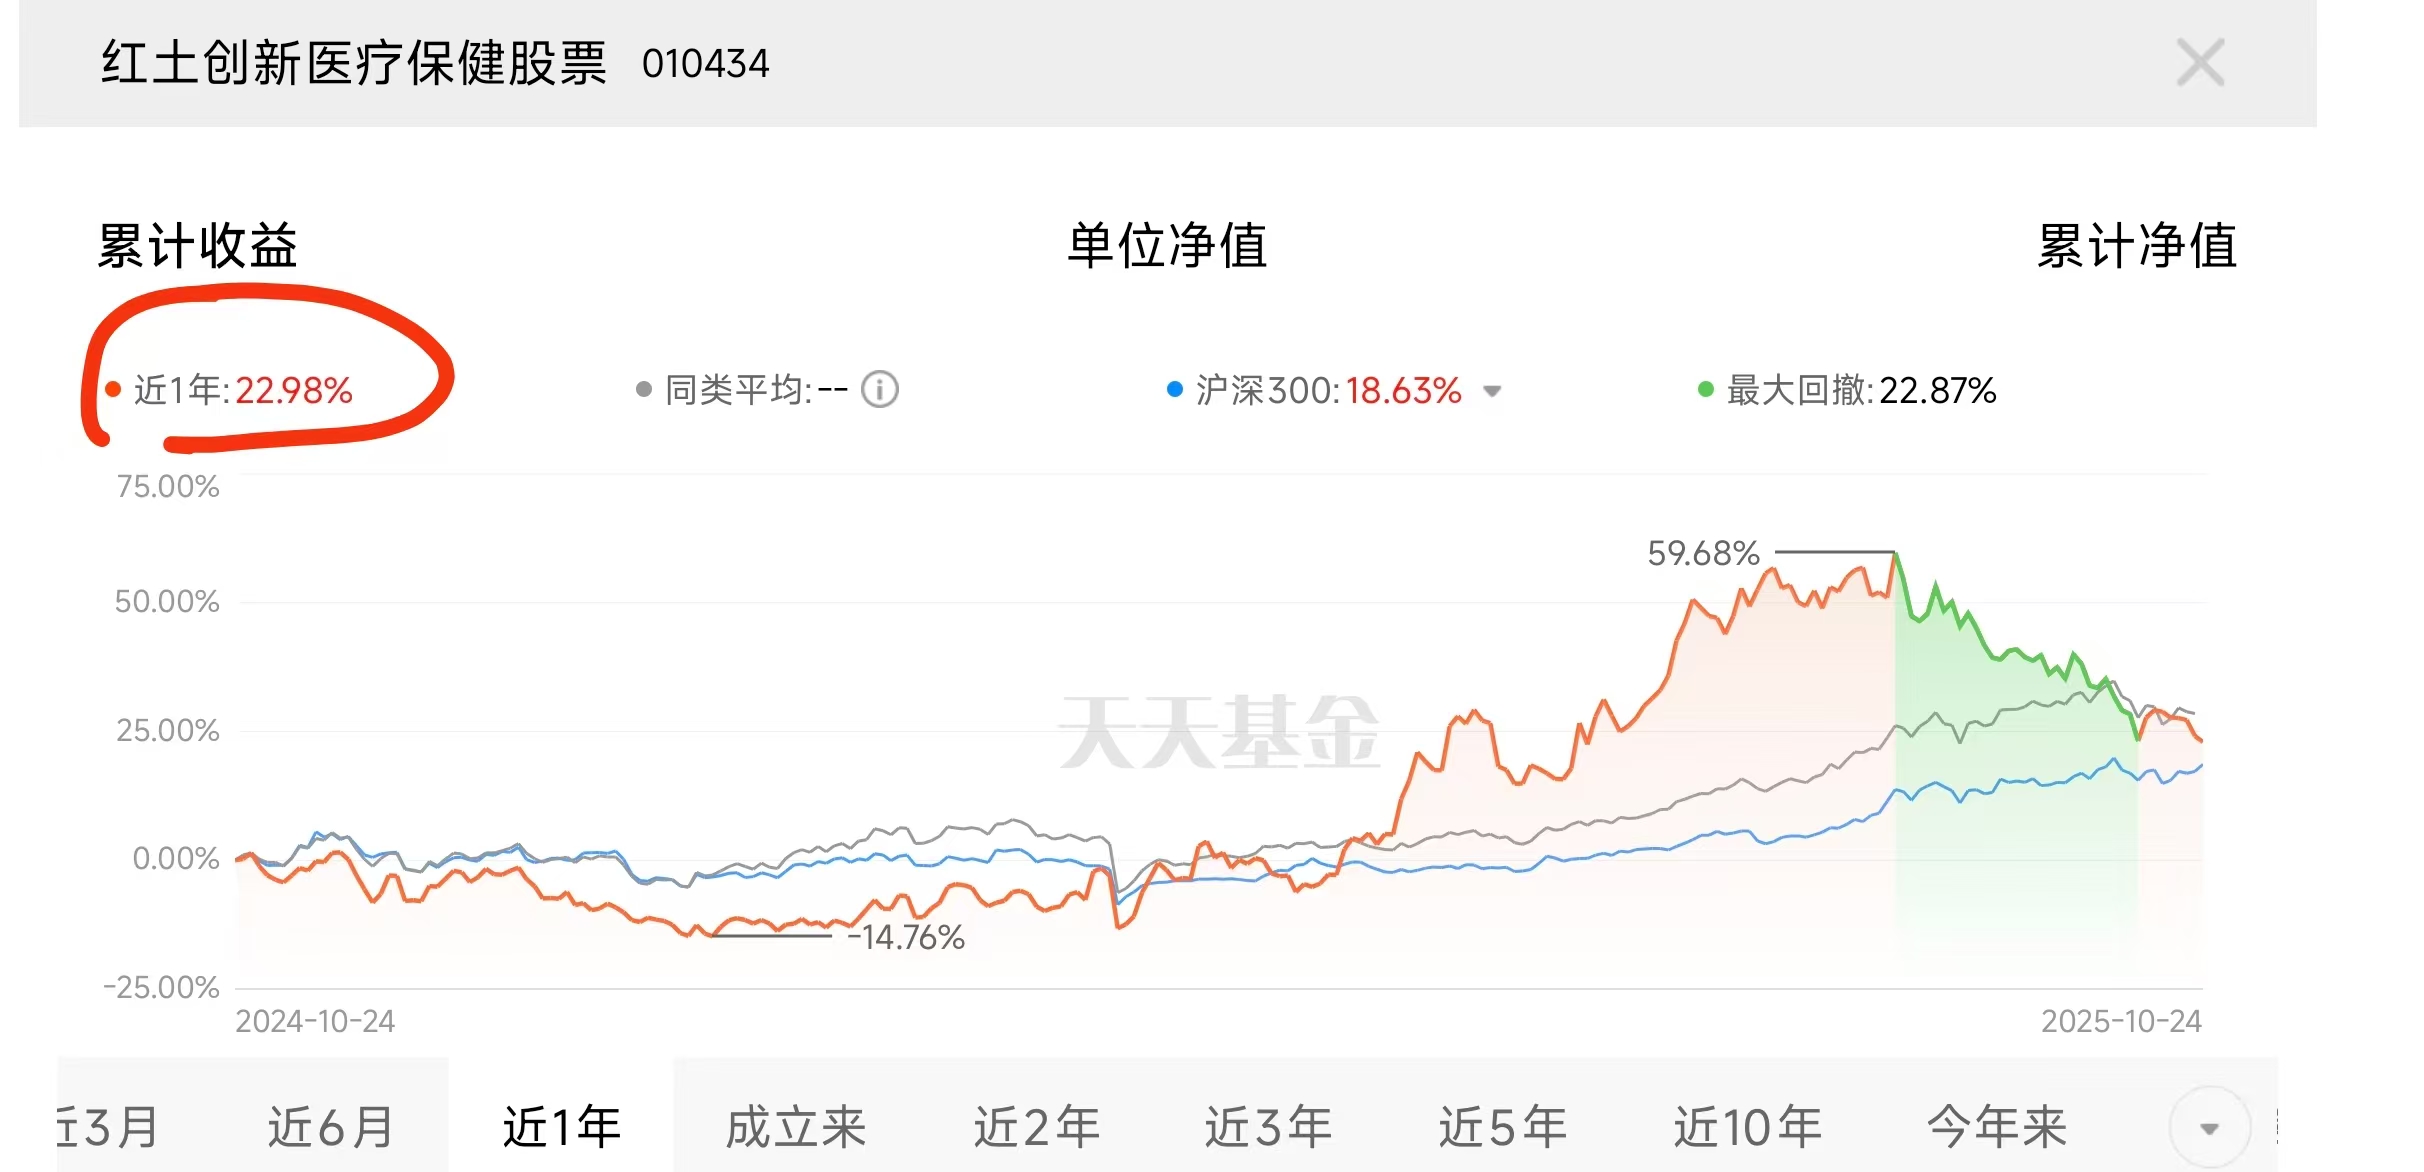
Task: Toggle the orange 近1年 series dot
Action: (113, 390)
